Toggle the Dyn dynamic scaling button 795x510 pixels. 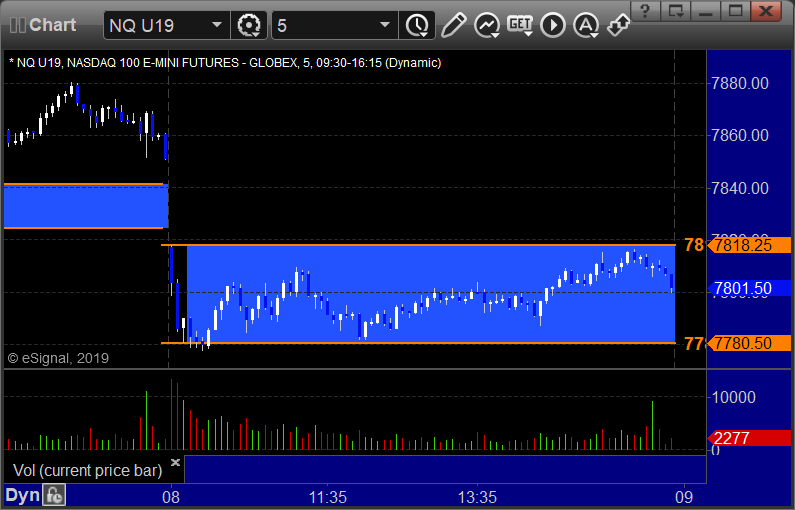tap(22, 495)
